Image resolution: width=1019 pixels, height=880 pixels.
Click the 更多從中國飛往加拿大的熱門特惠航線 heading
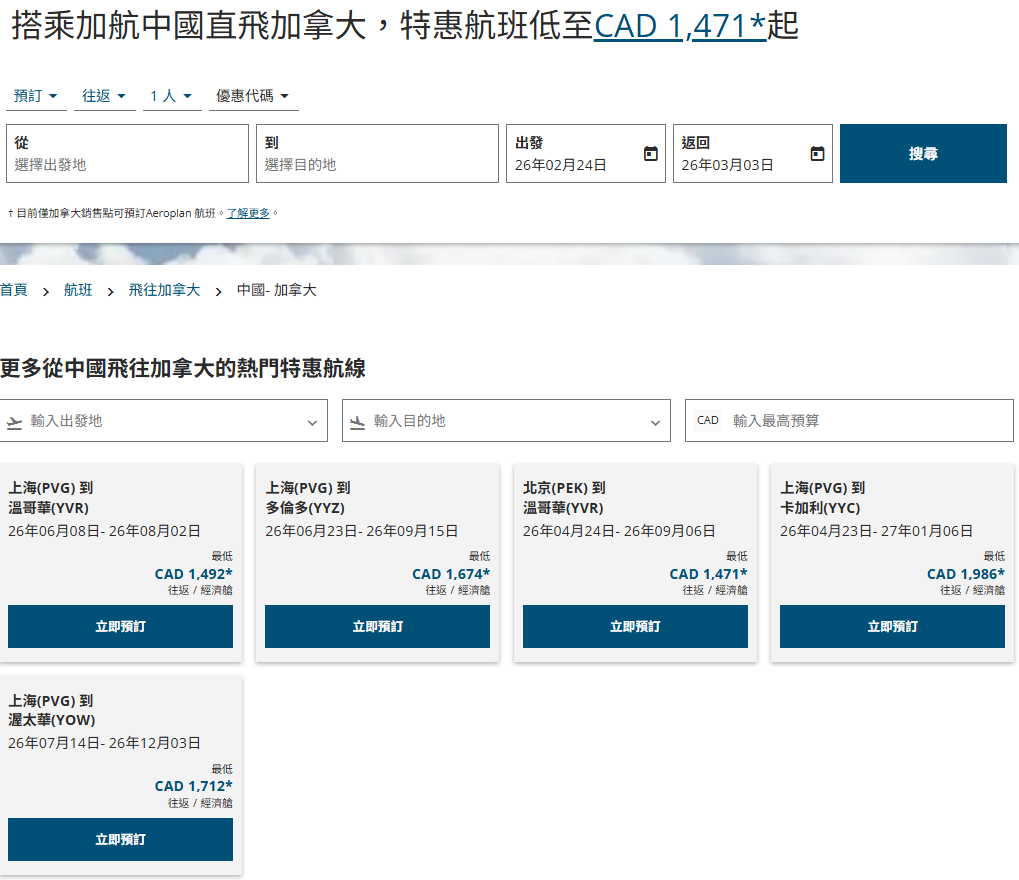click(x=183, y=369)
